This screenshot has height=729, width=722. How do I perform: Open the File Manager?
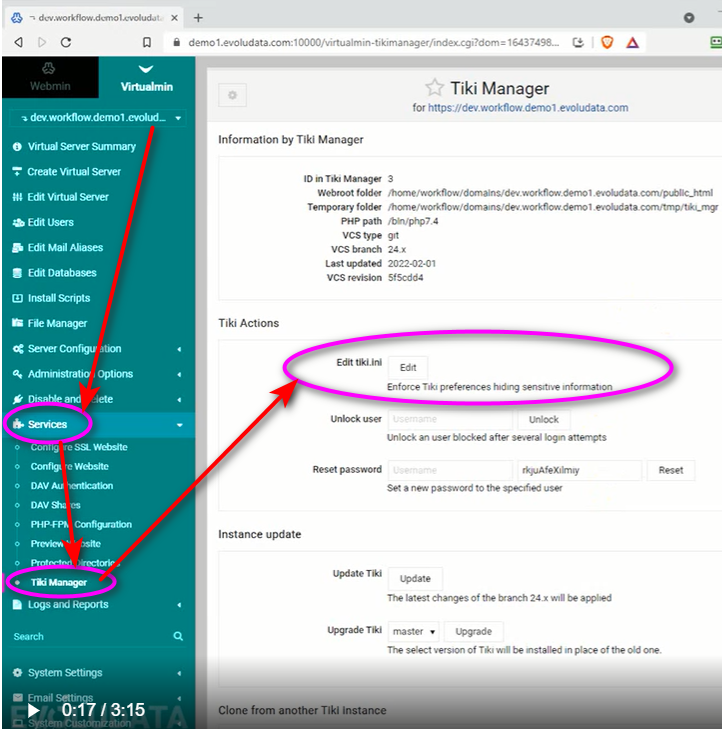pyautogui.click(x=57, y=323)
